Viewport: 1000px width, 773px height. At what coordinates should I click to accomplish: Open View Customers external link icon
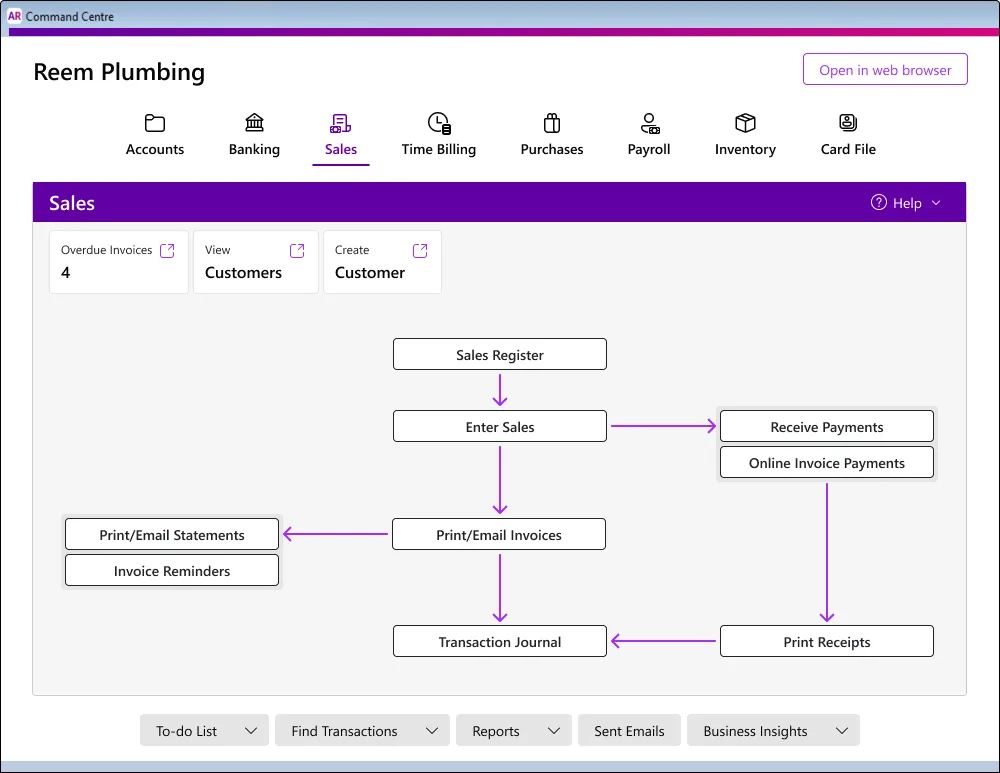click(x=297, y=251)
